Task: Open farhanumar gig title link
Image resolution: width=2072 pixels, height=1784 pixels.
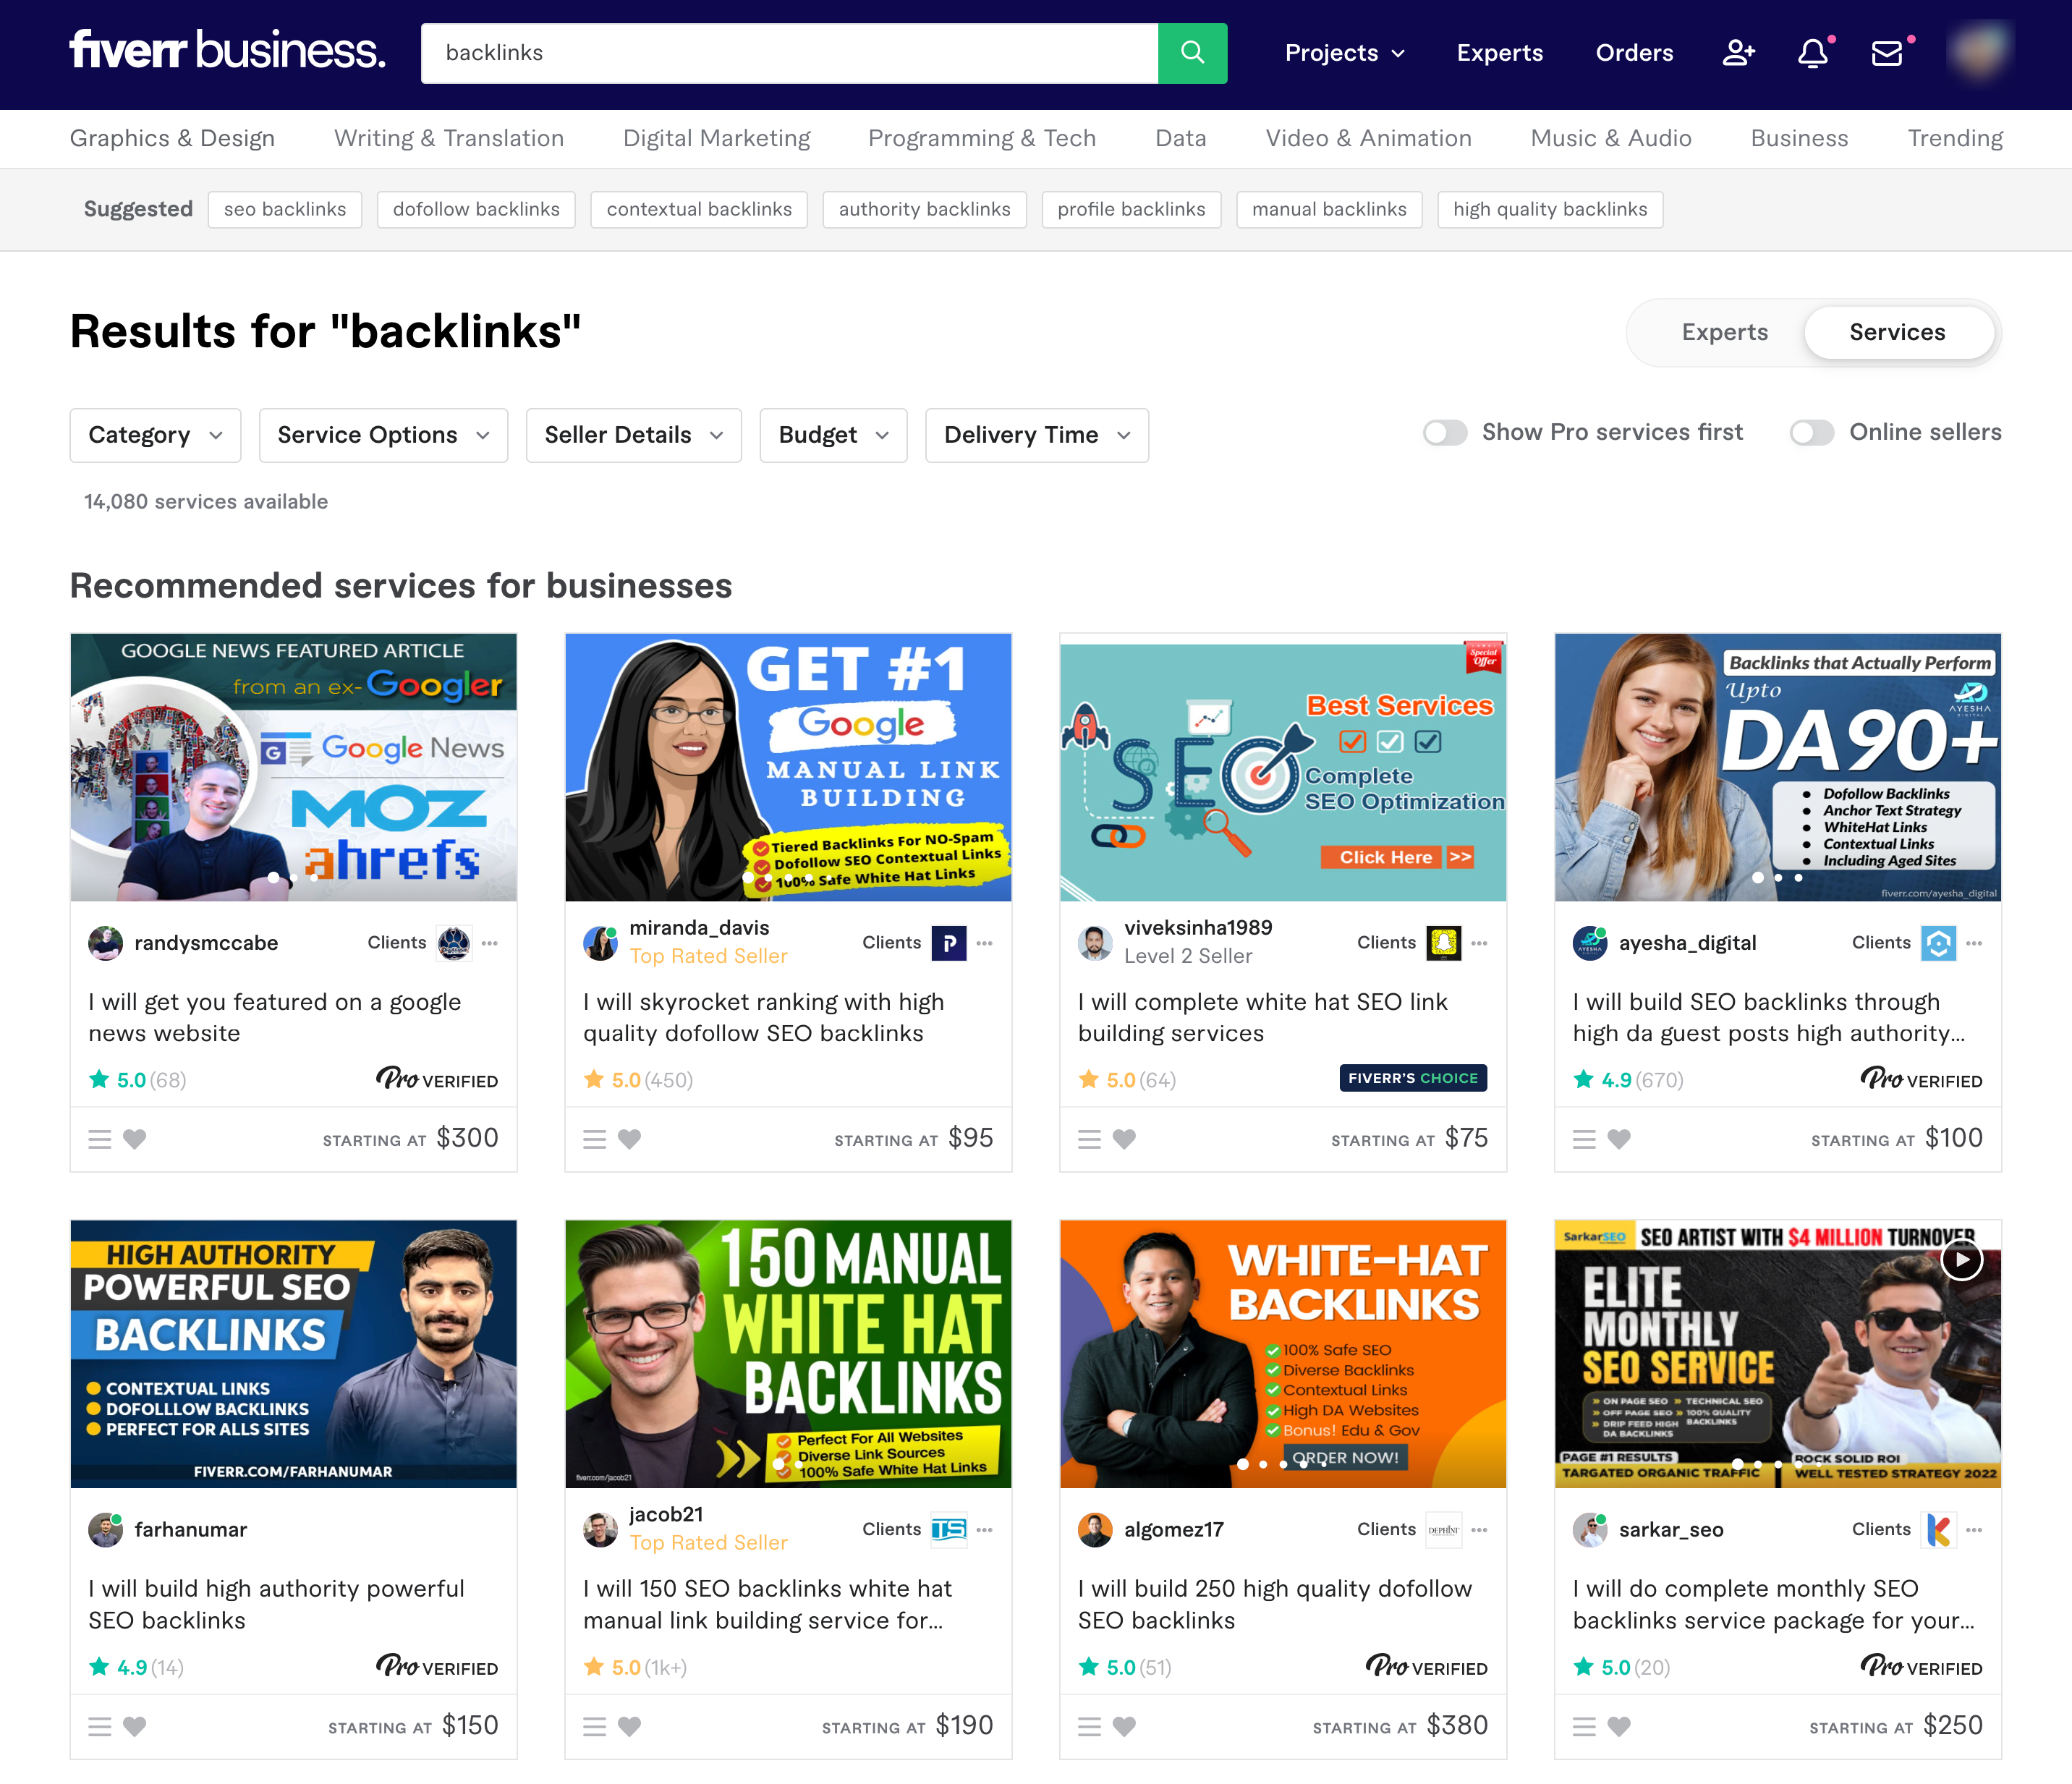Action: (x=276, y=1604)
